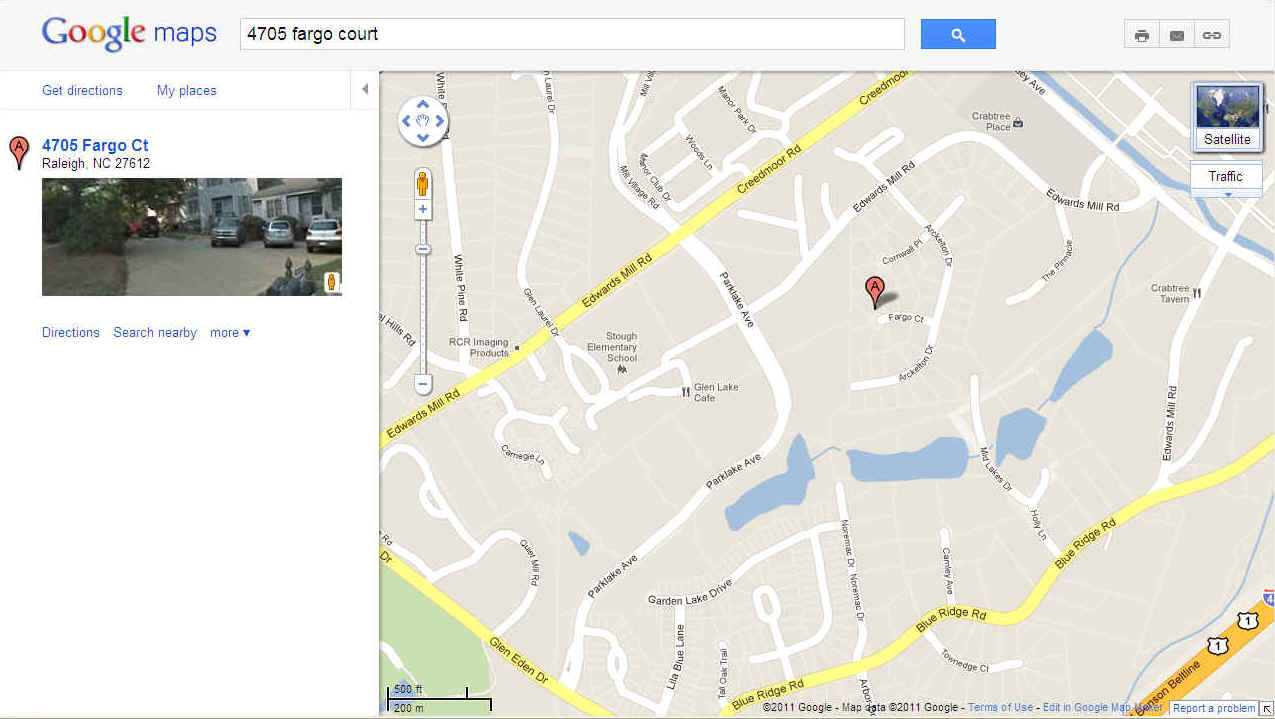
Task: Collapse the left side panel
Action: coord(365,89)
